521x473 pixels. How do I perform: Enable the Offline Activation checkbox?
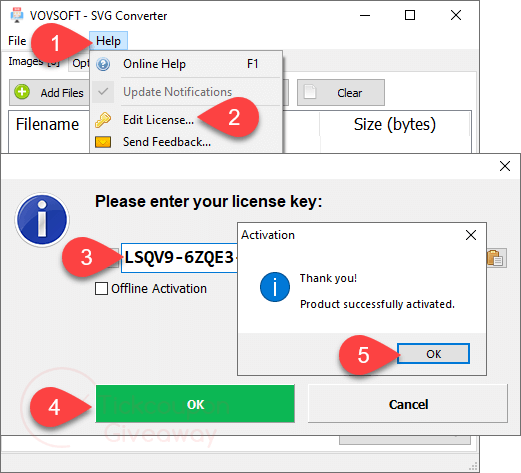(101, 289)
